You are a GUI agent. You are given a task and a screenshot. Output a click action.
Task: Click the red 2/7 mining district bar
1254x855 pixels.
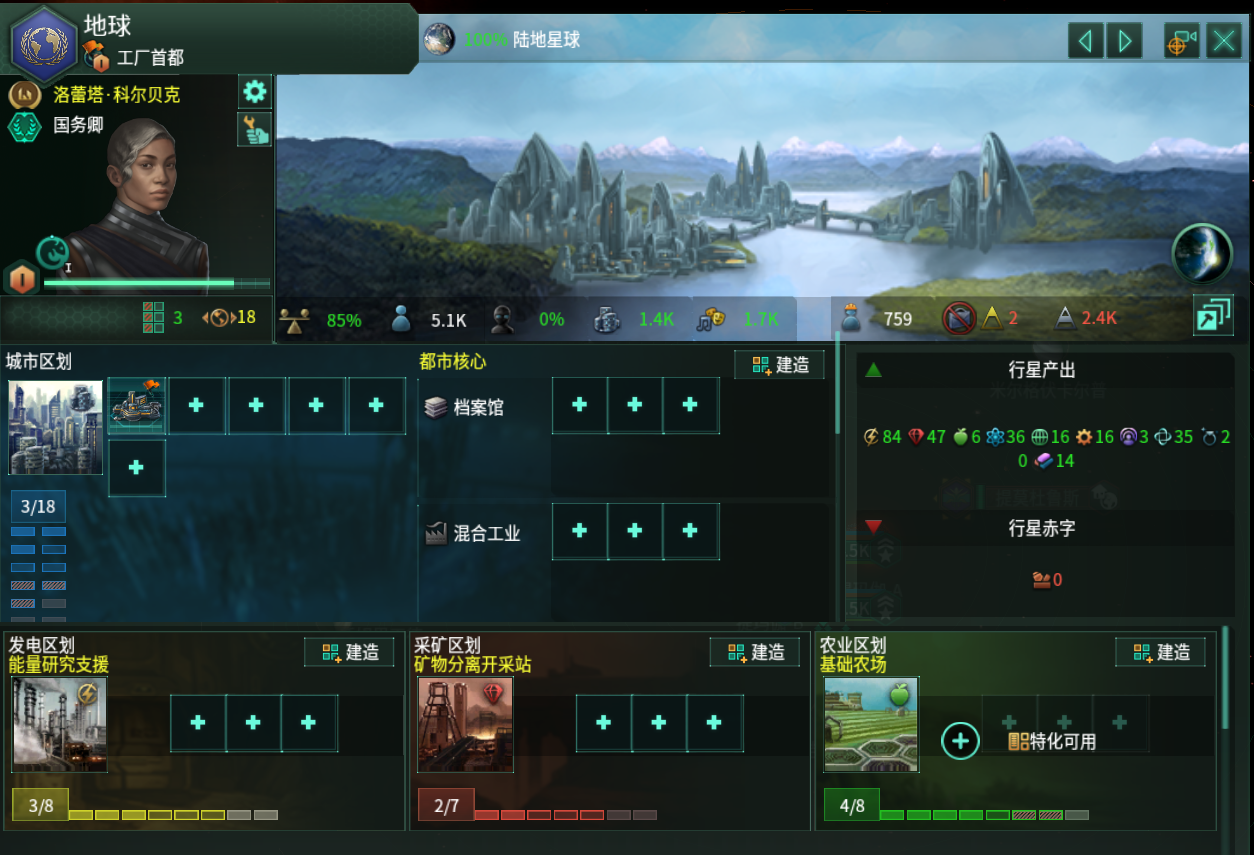tap(537, 806)
